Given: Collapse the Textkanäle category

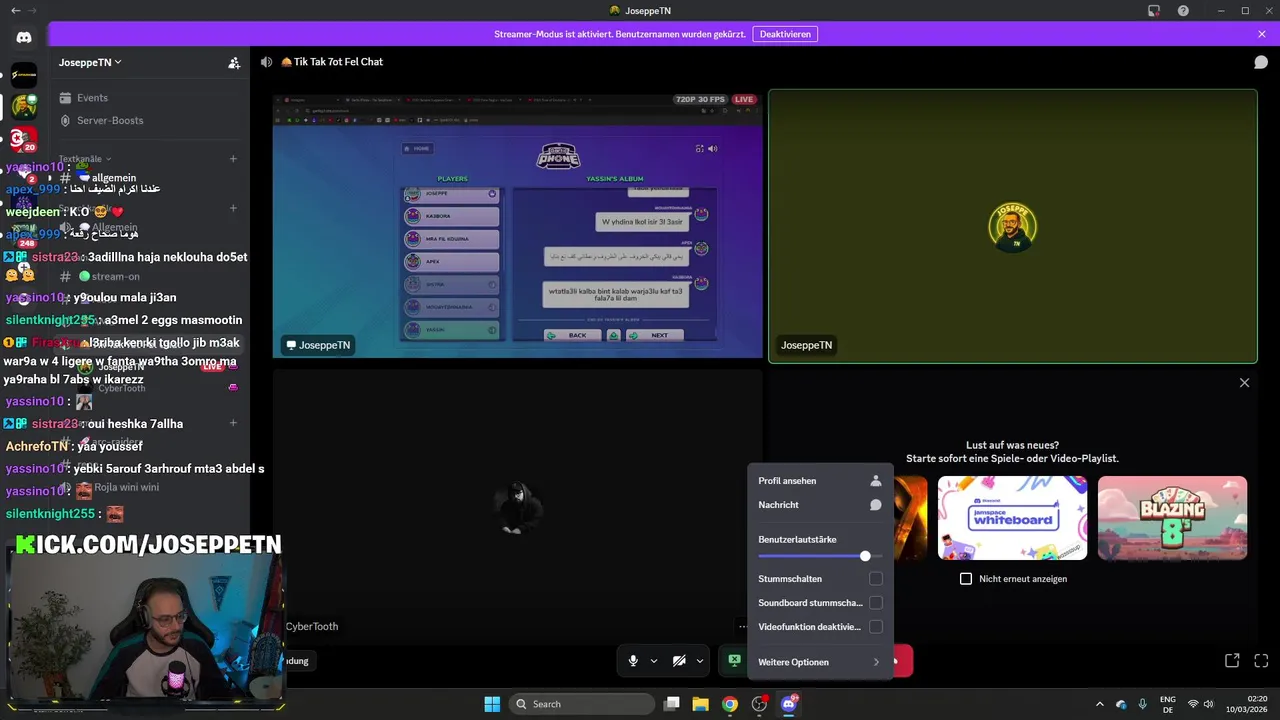Looking at the screenshot, I should click(x=85, y=159).
